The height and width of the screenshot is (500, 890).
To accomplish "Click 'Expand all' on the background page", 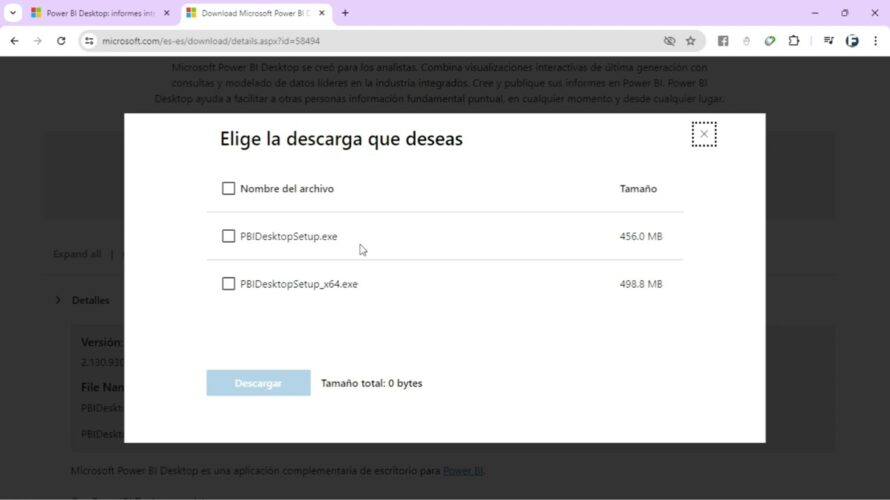I will (77, 254).
